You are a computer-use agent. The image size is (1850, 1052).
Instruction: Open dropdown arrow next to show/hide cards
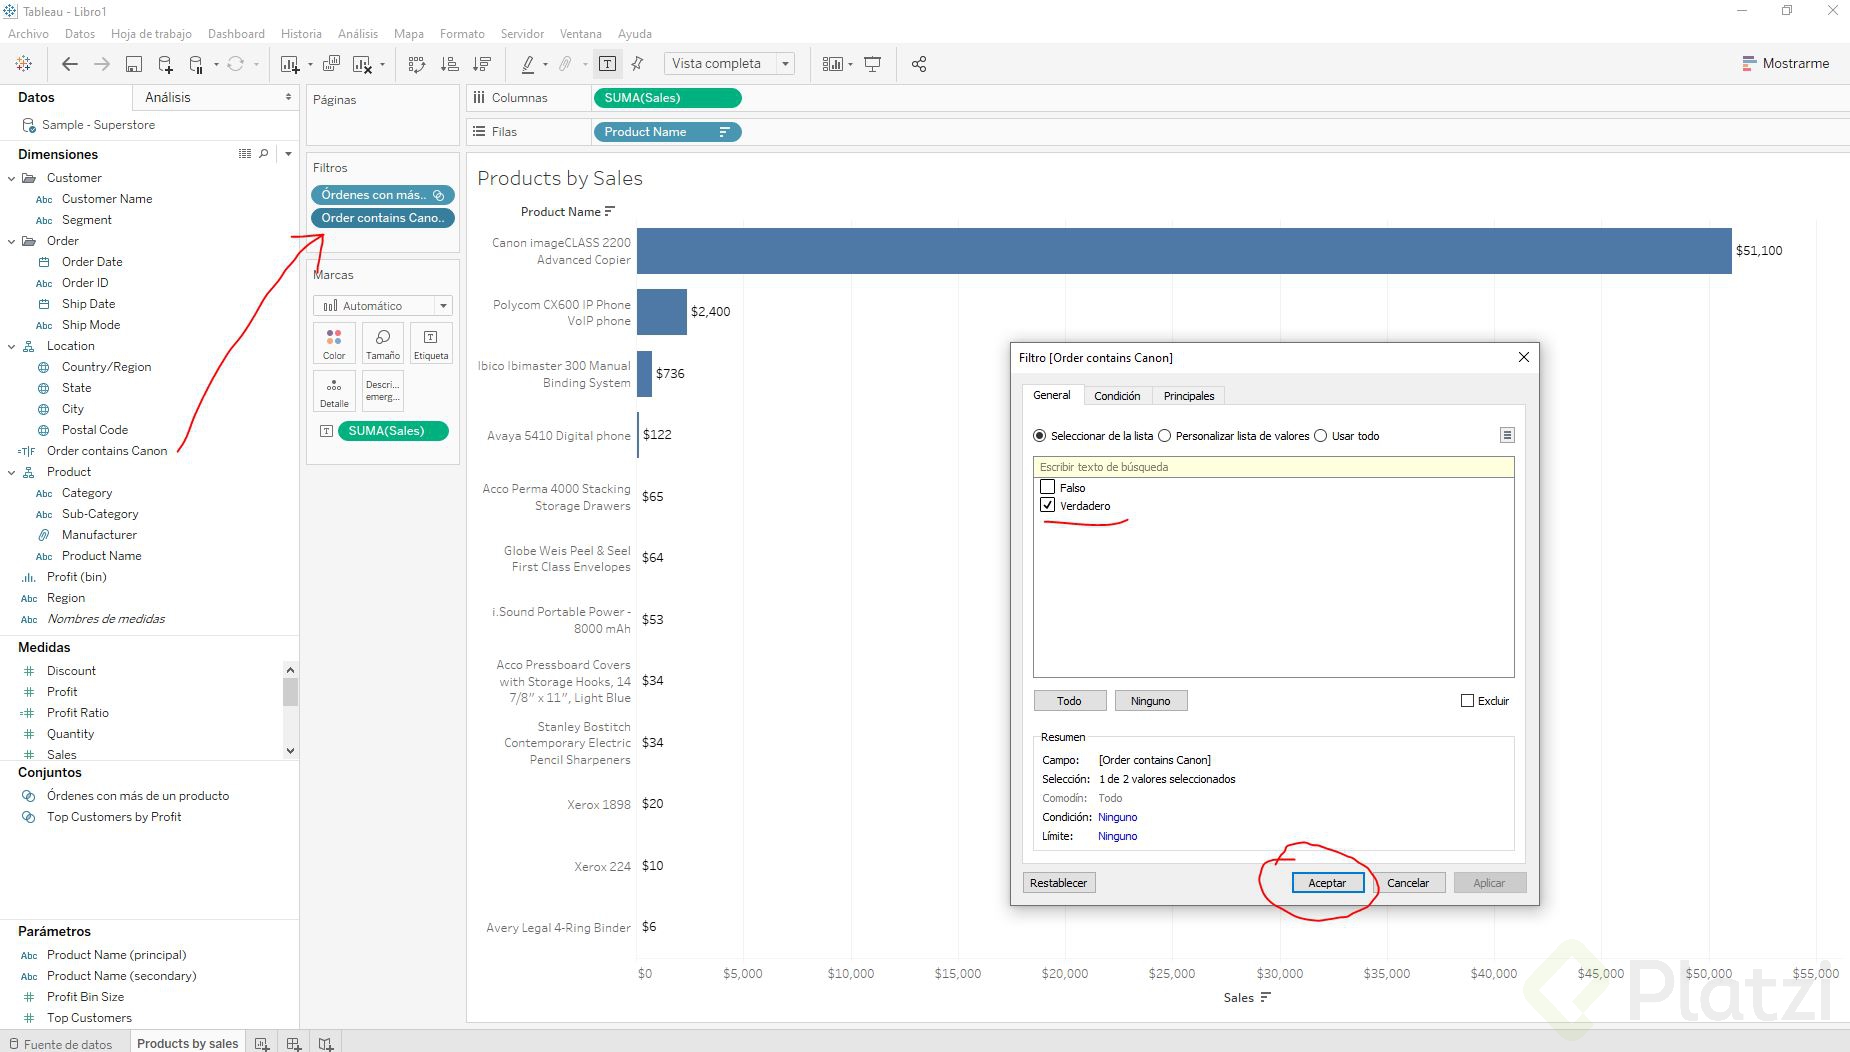point(850,64)
